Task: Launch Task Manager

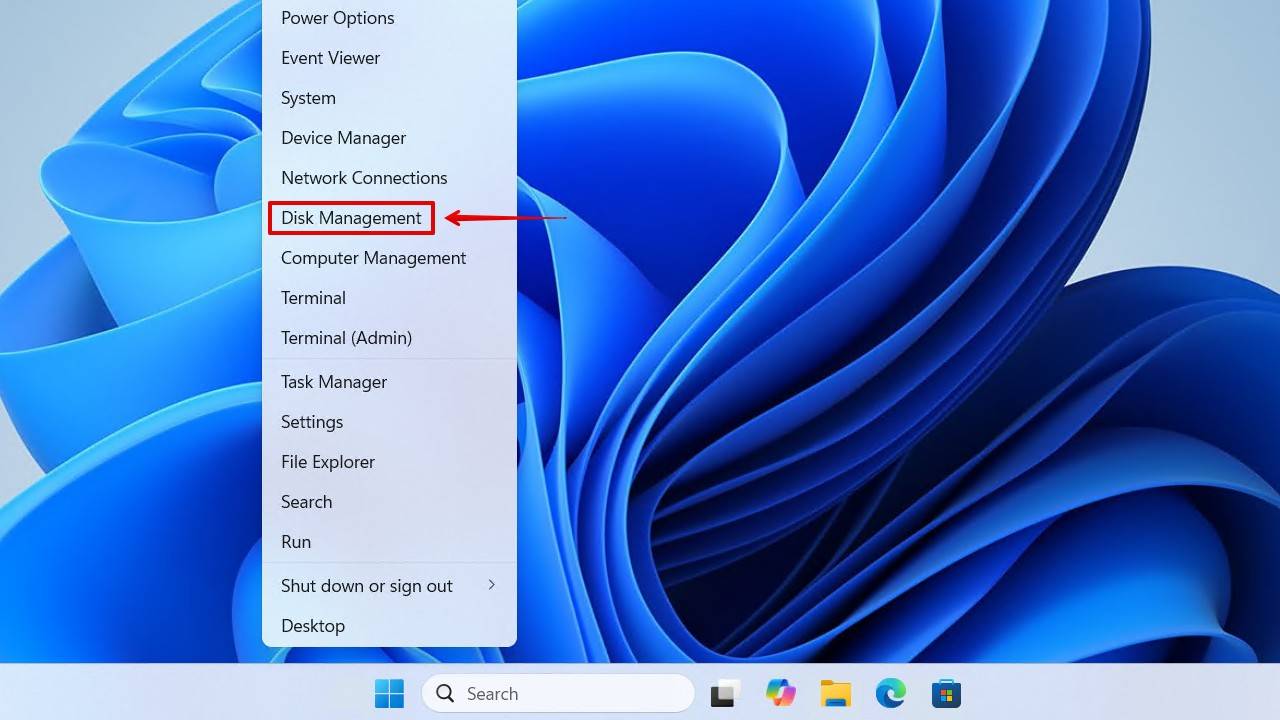Action: click(333, 382)
